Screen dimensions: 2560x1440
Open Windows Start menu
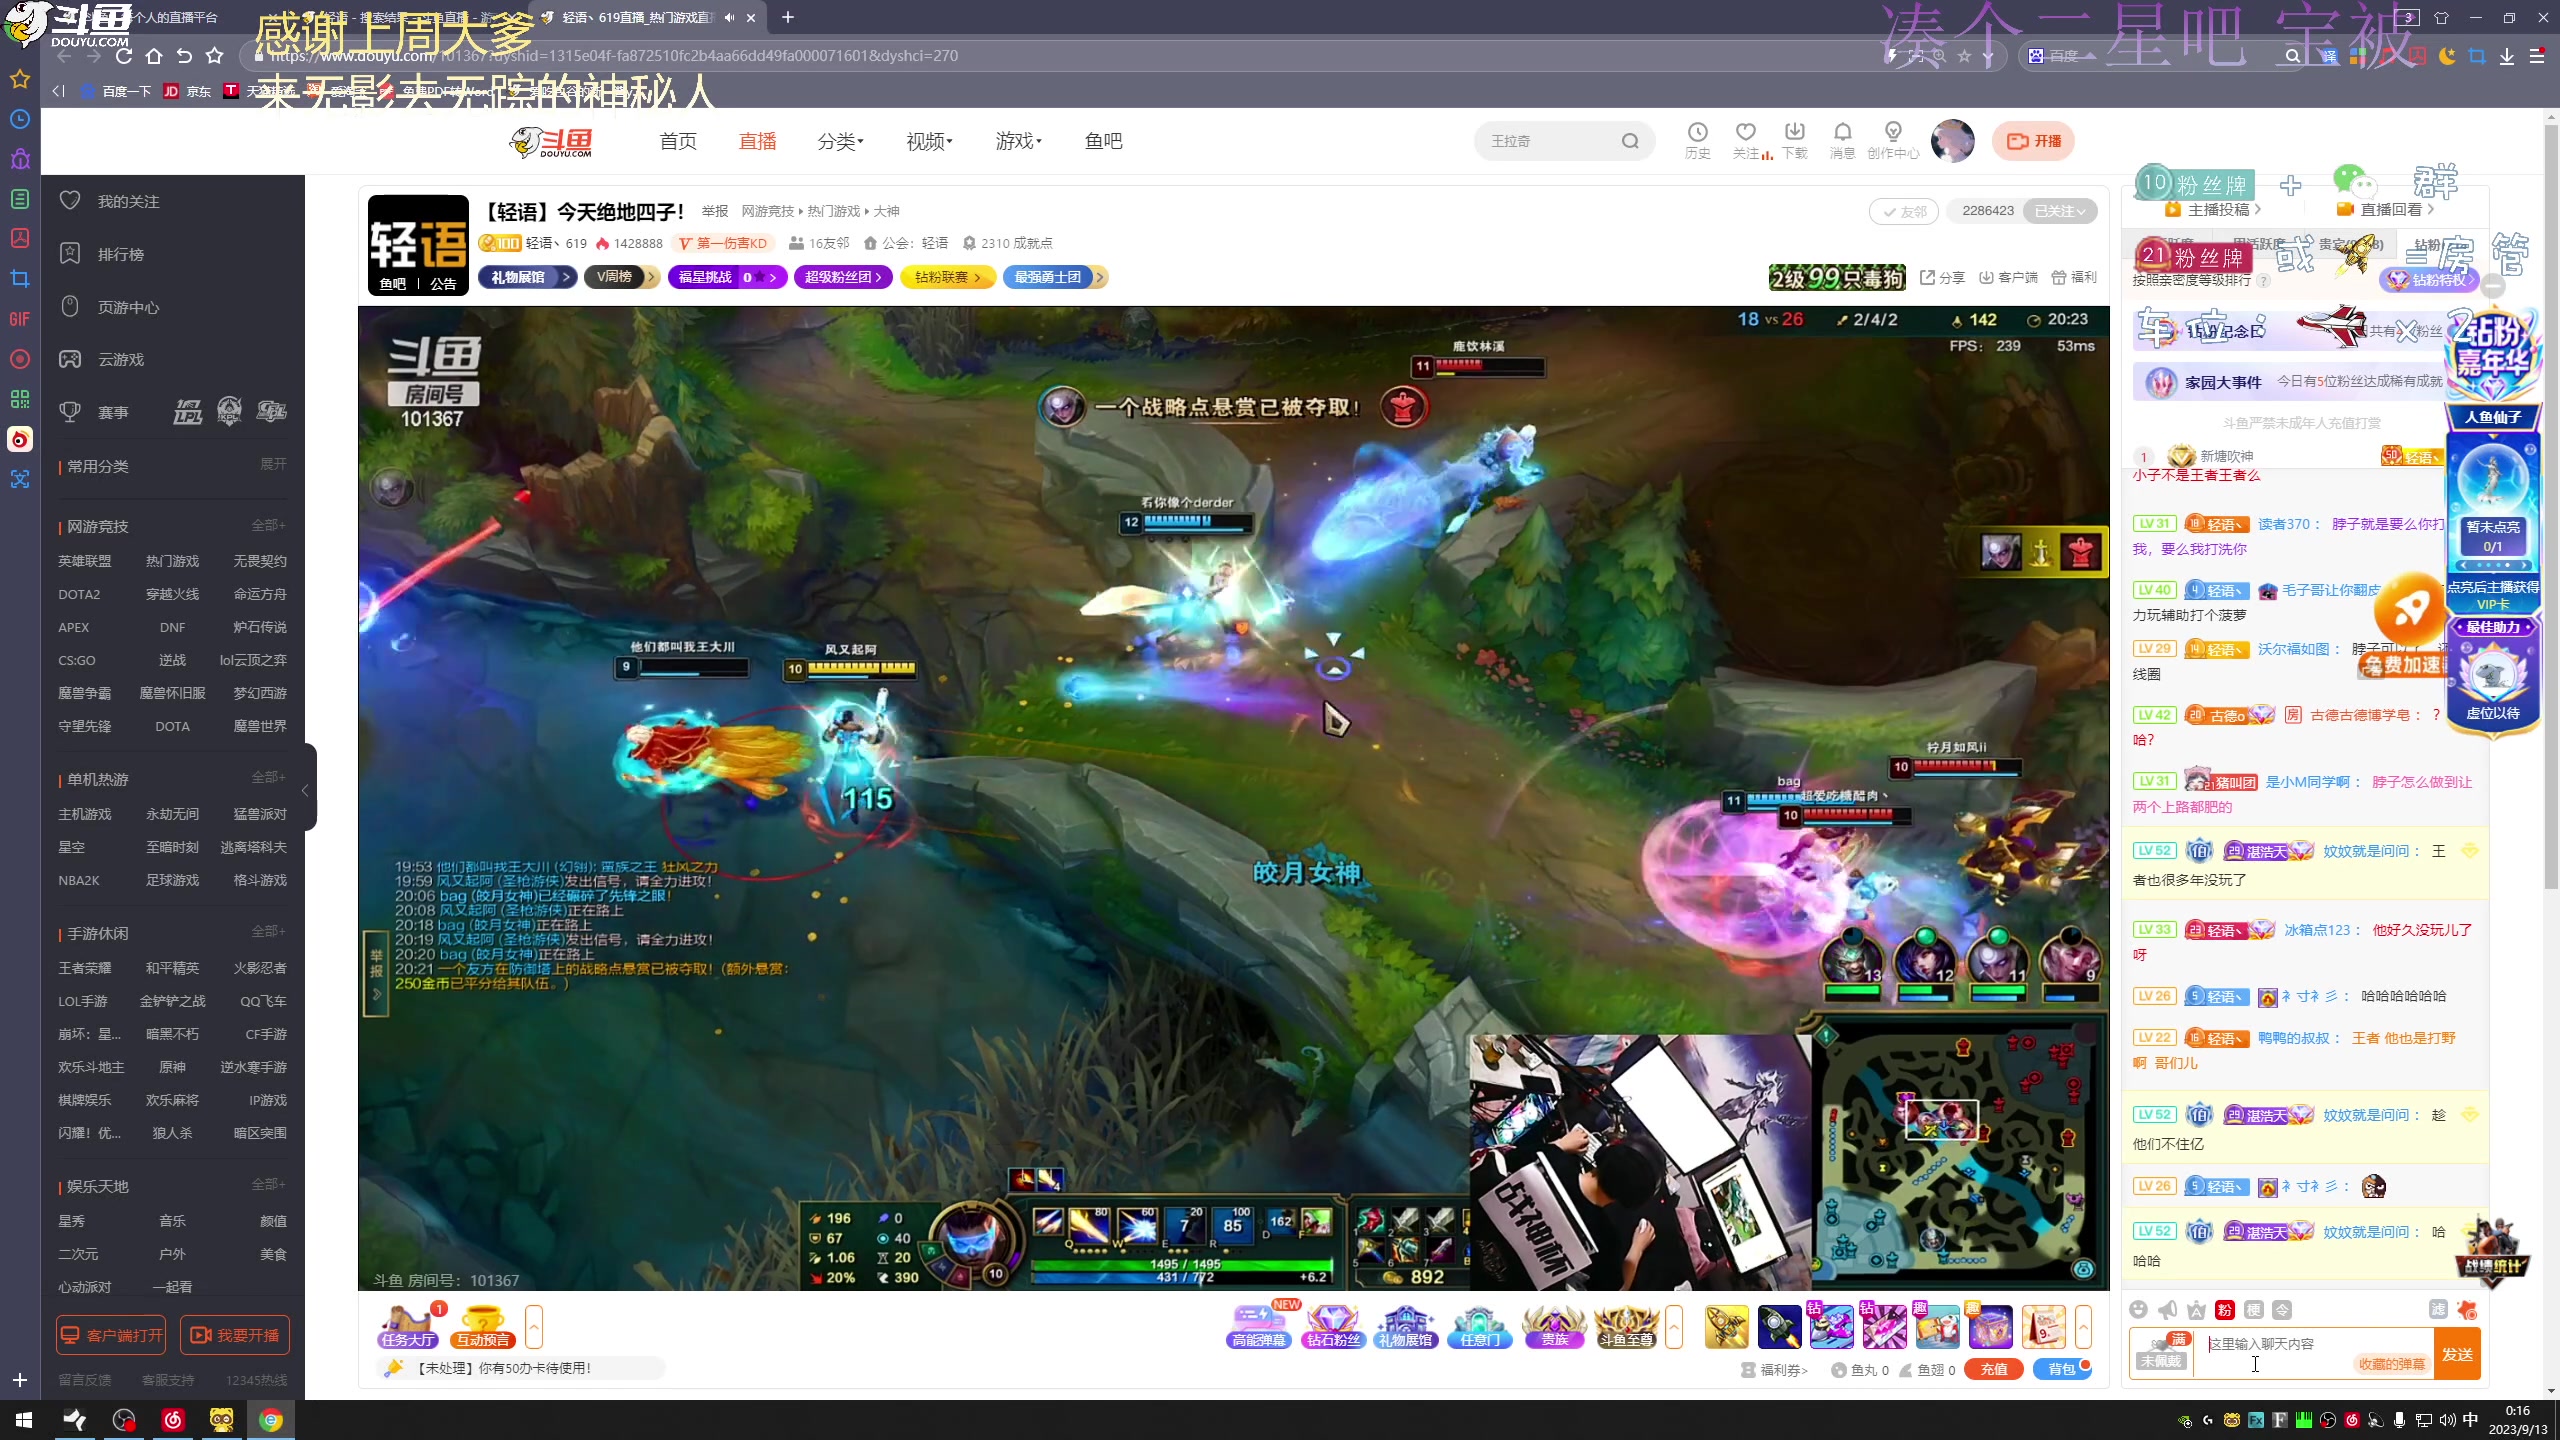(24, 1420)
